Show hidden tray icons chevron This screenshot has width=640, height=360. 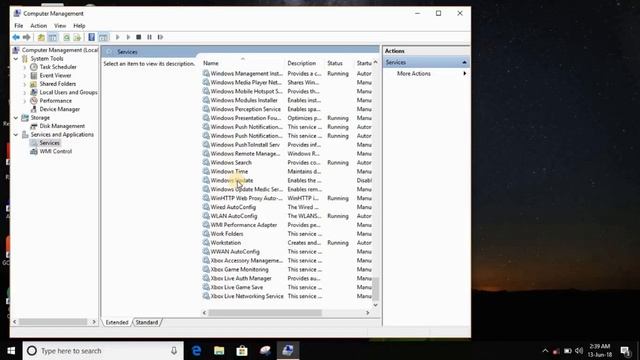click(x=545, y=351)
